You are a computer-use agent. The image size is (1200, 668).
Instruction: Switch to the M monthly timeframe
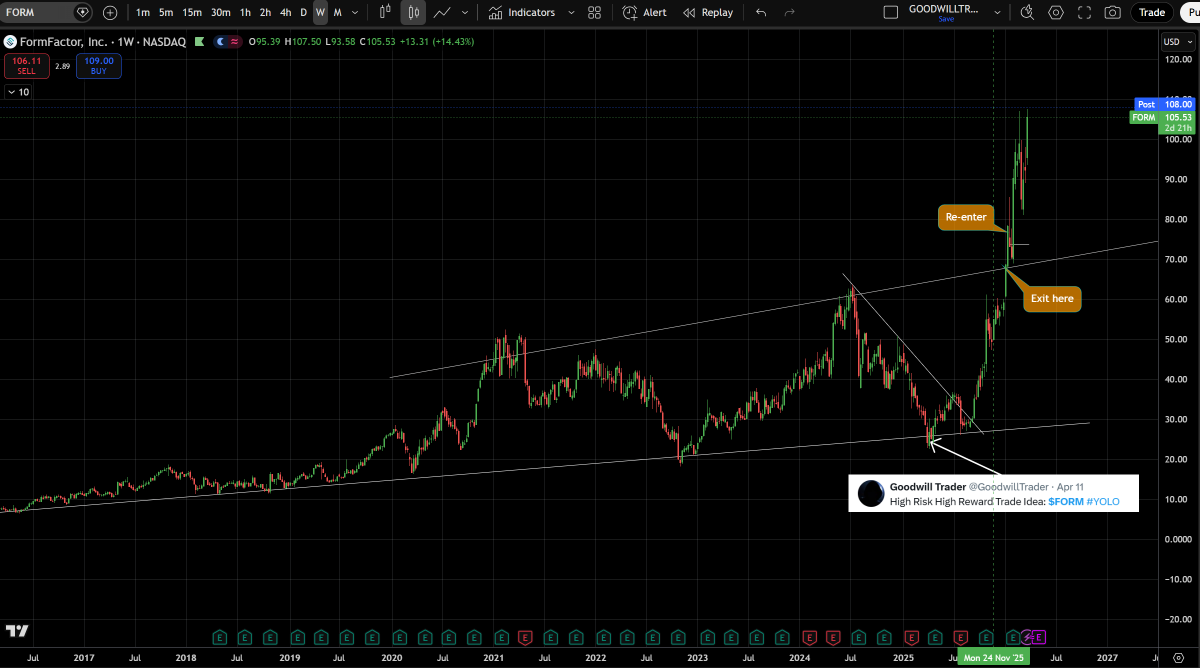[337, 12]
